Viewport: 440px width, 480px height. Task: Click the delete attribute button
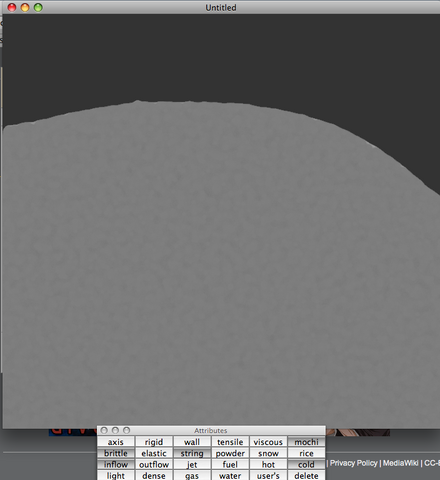coord(306,475)
